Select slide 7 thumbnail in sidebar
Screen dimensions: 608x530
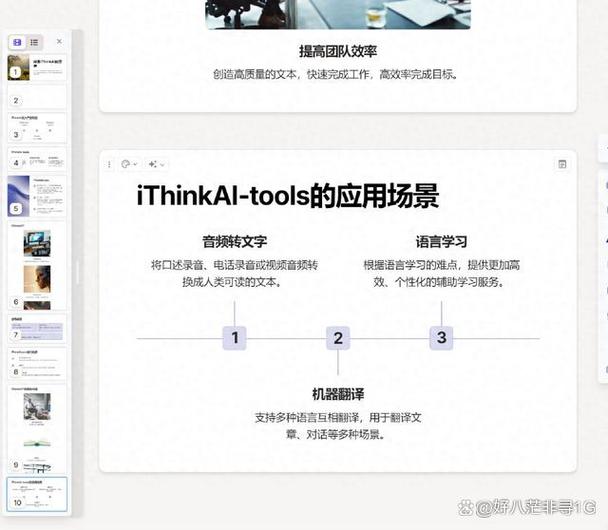click(37, 330)
